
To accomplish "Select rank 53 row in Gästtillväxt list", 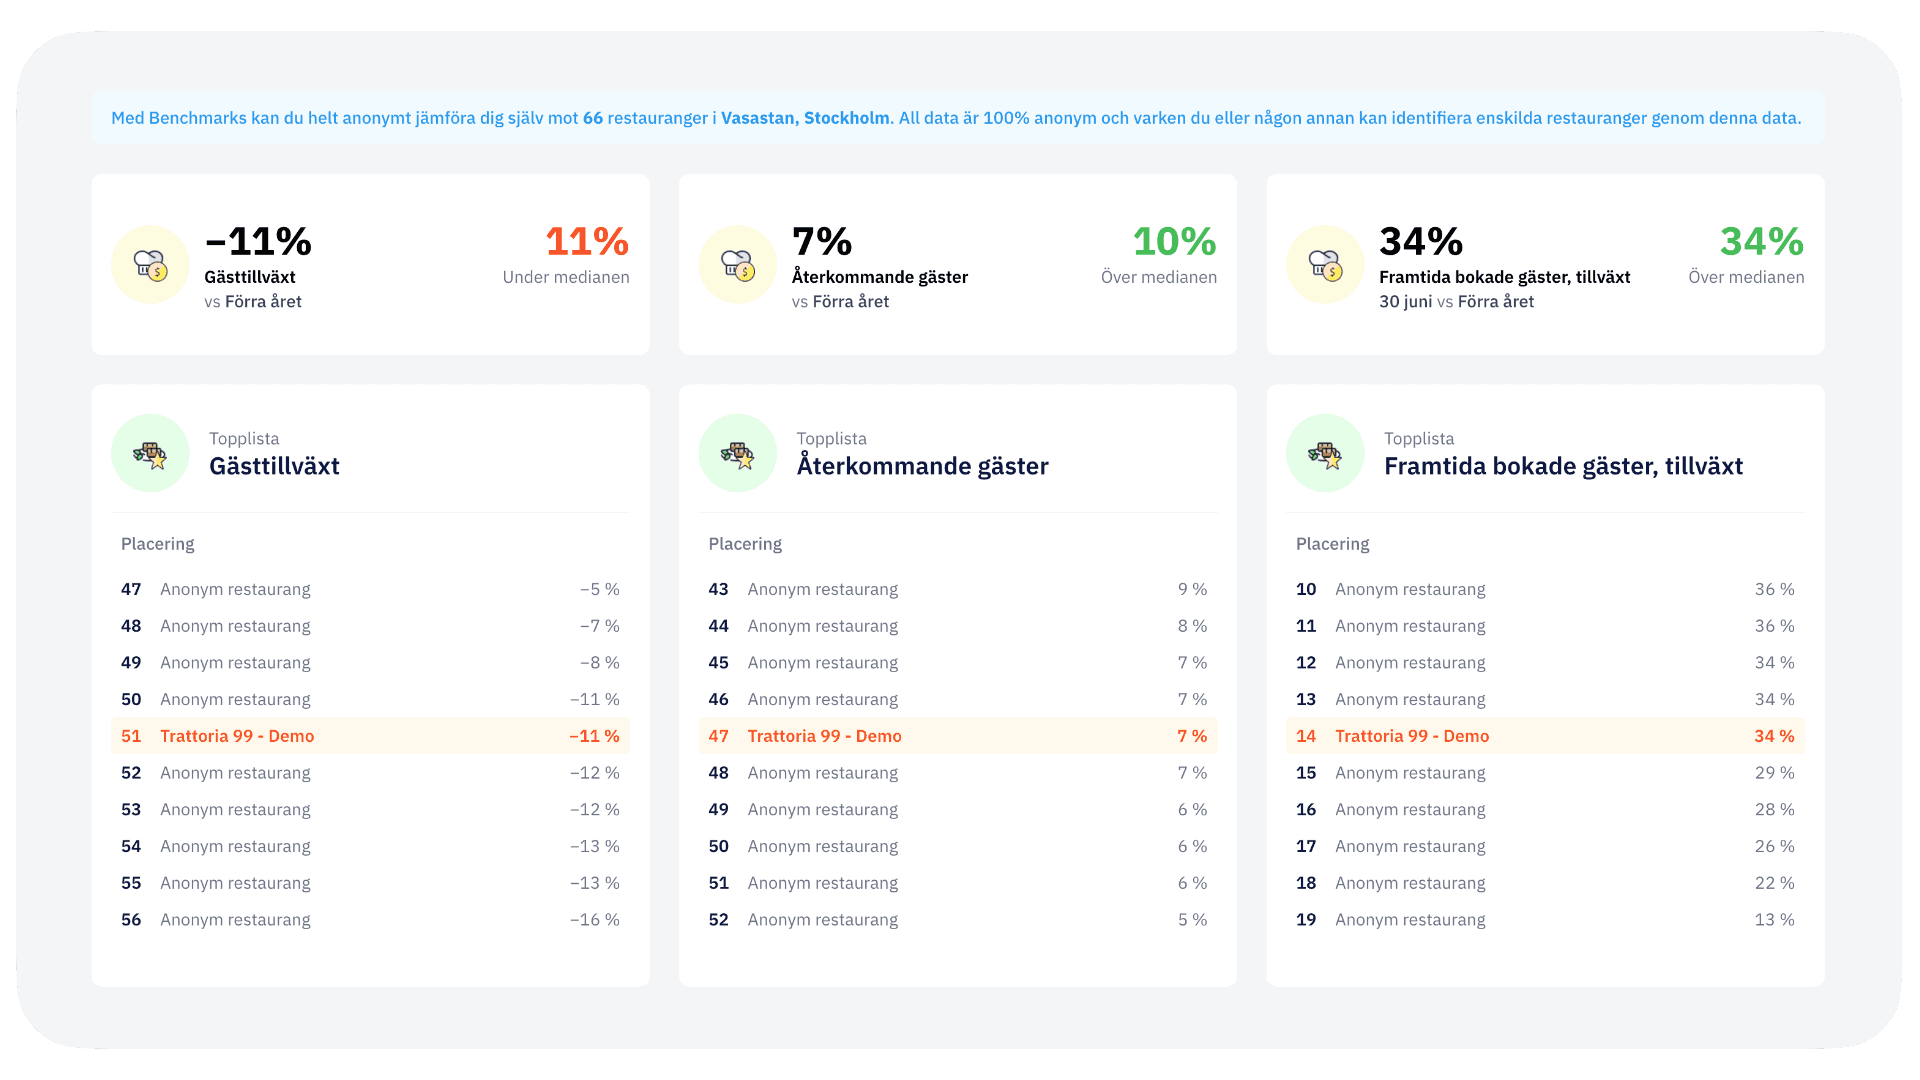I will pos(370,810).
